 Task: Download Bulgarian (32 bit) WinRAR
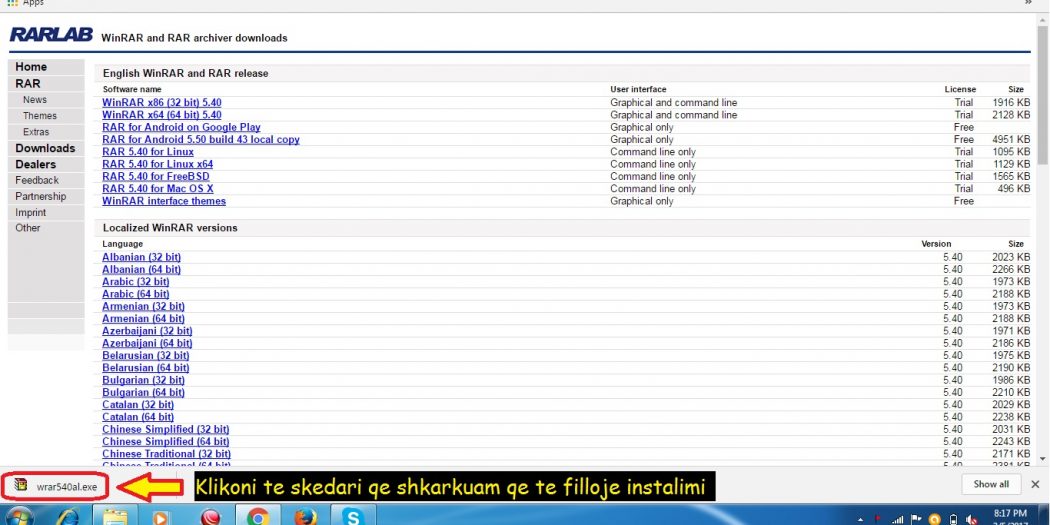[x=143, y=380]
